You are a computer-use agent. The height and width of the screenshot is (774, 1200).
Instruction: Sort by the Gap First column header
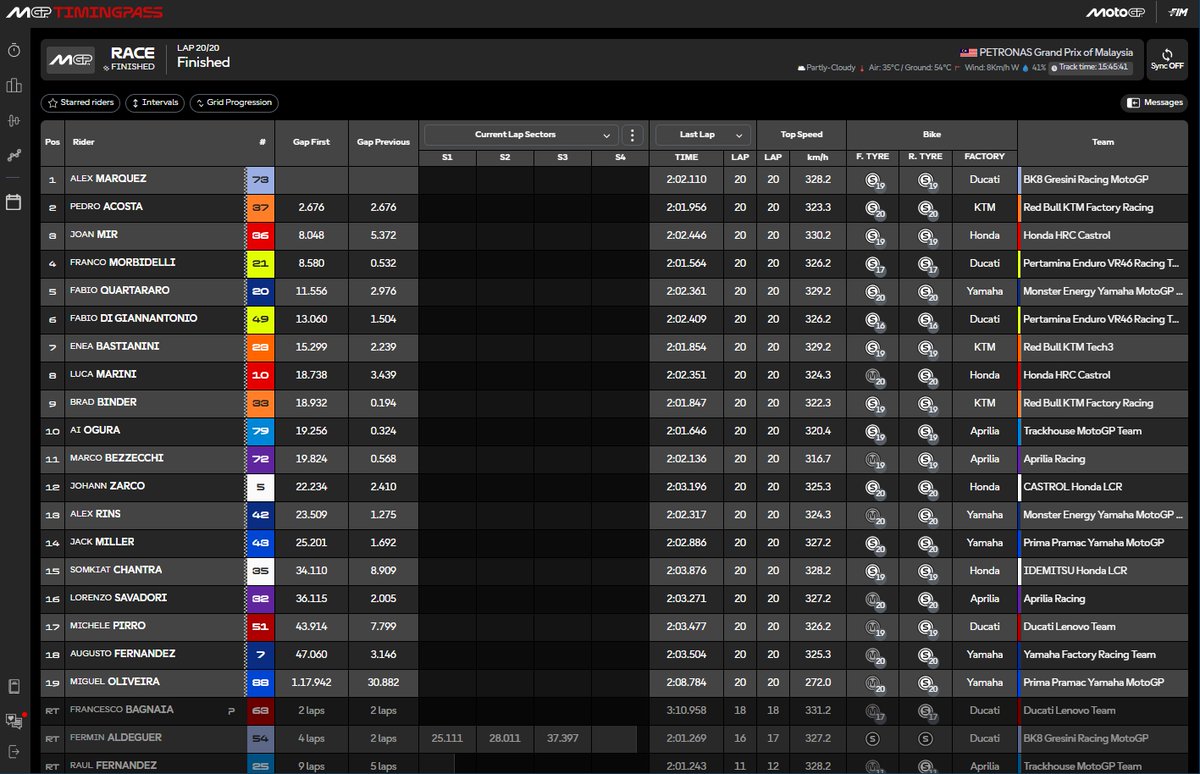pyautogui.click(x=311, y=142)
